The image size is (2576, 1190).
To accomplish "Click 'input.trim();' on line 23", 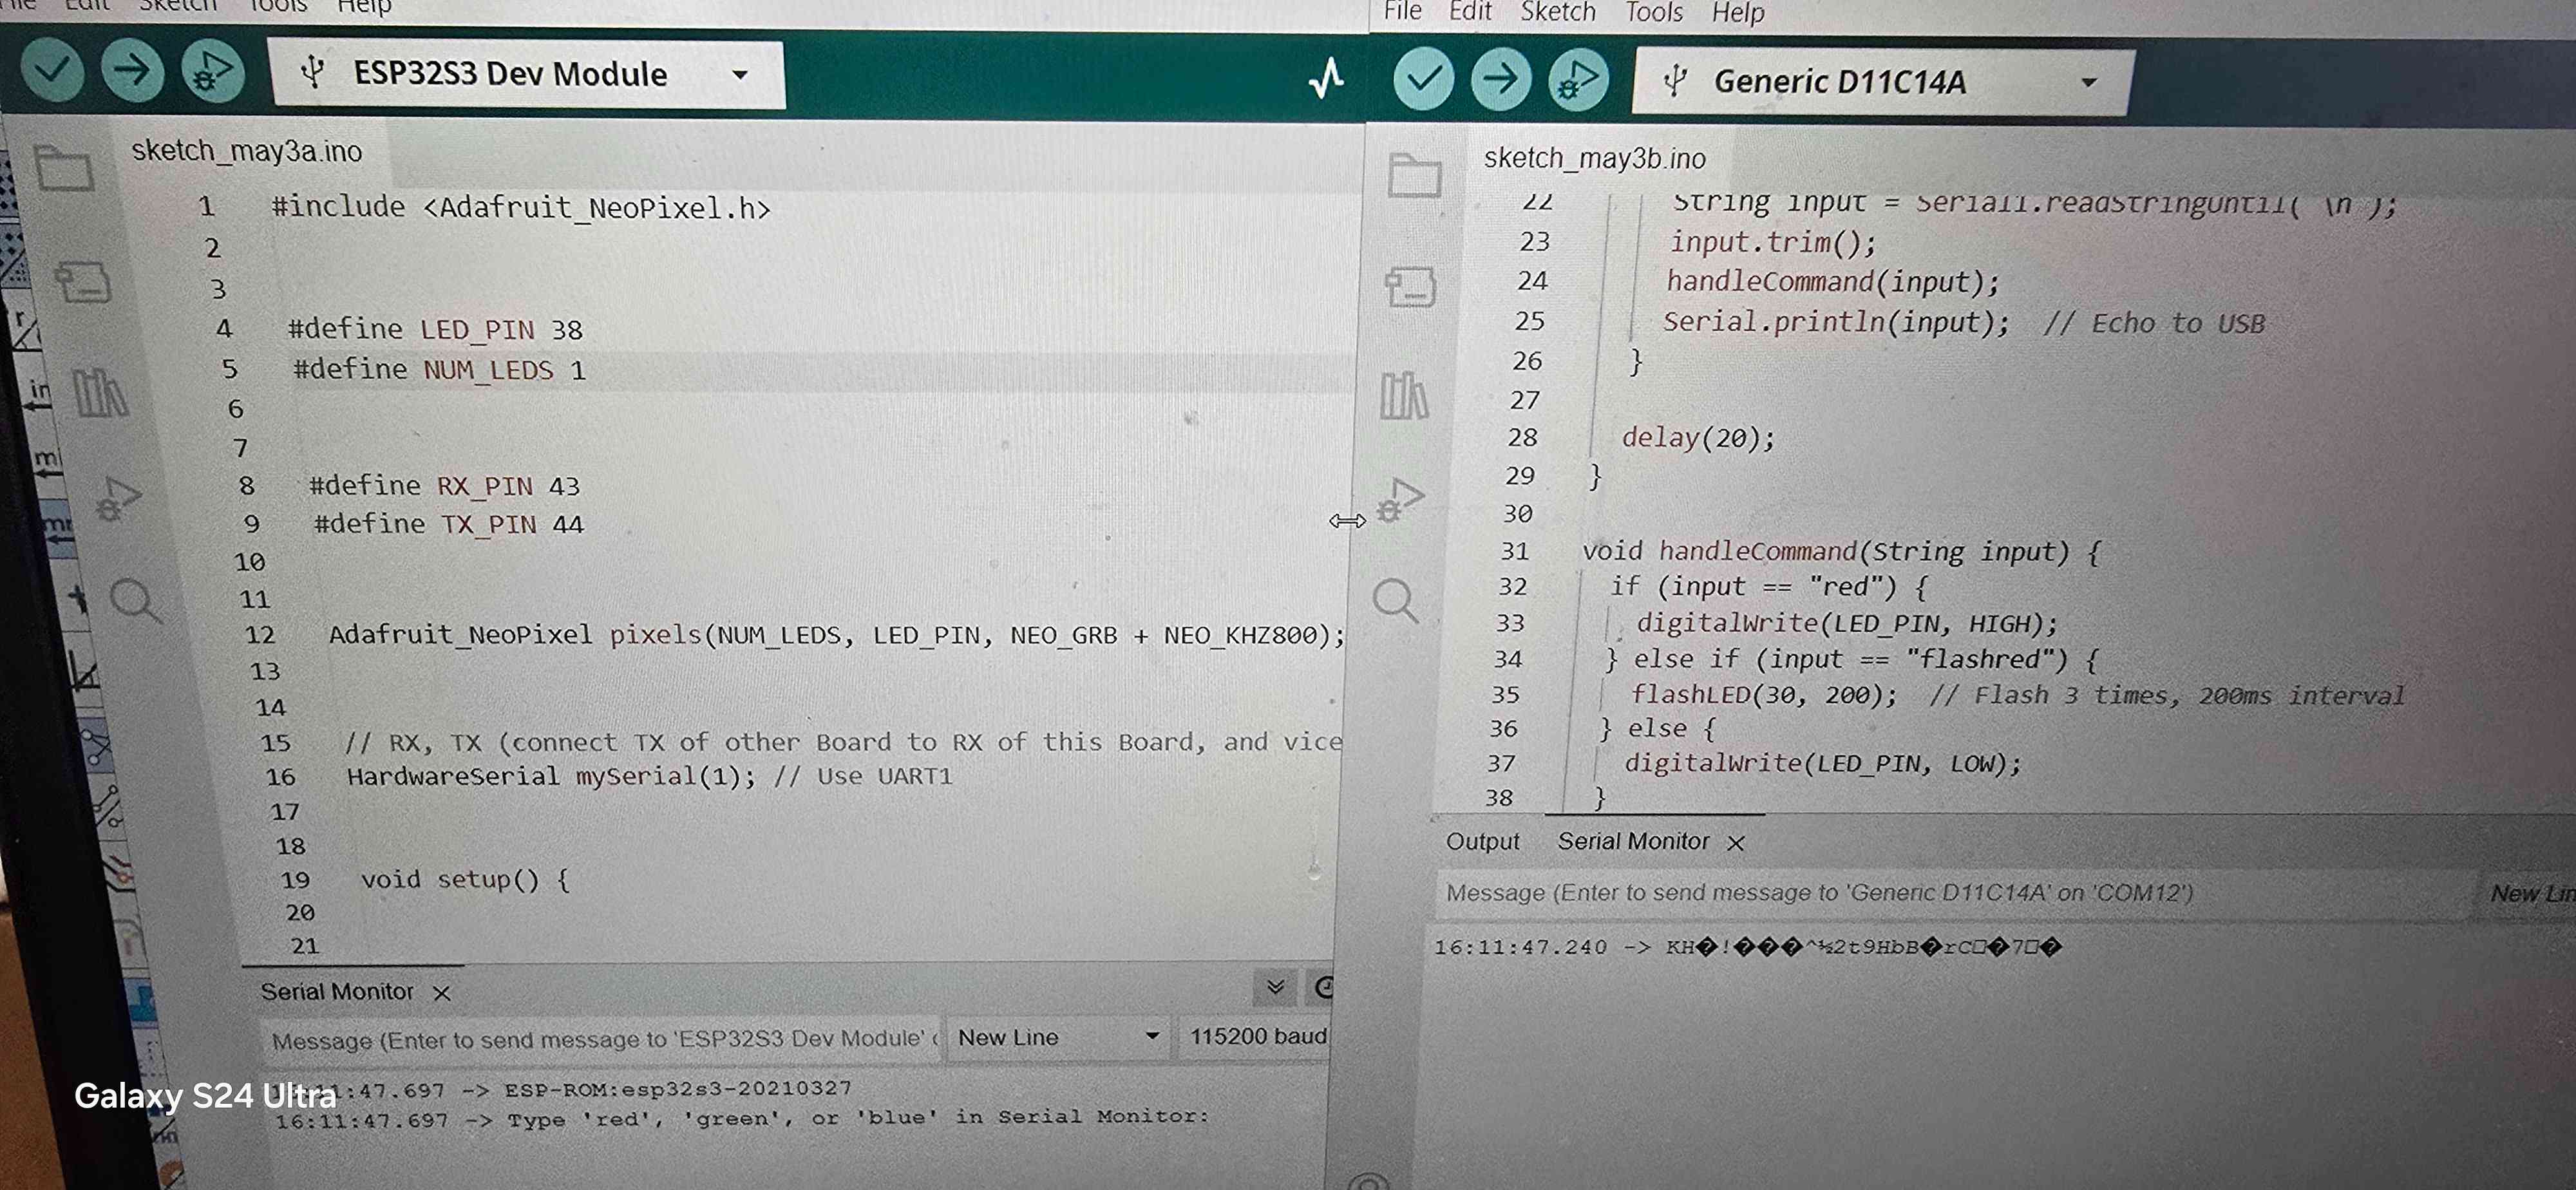I will [1772, 242].
